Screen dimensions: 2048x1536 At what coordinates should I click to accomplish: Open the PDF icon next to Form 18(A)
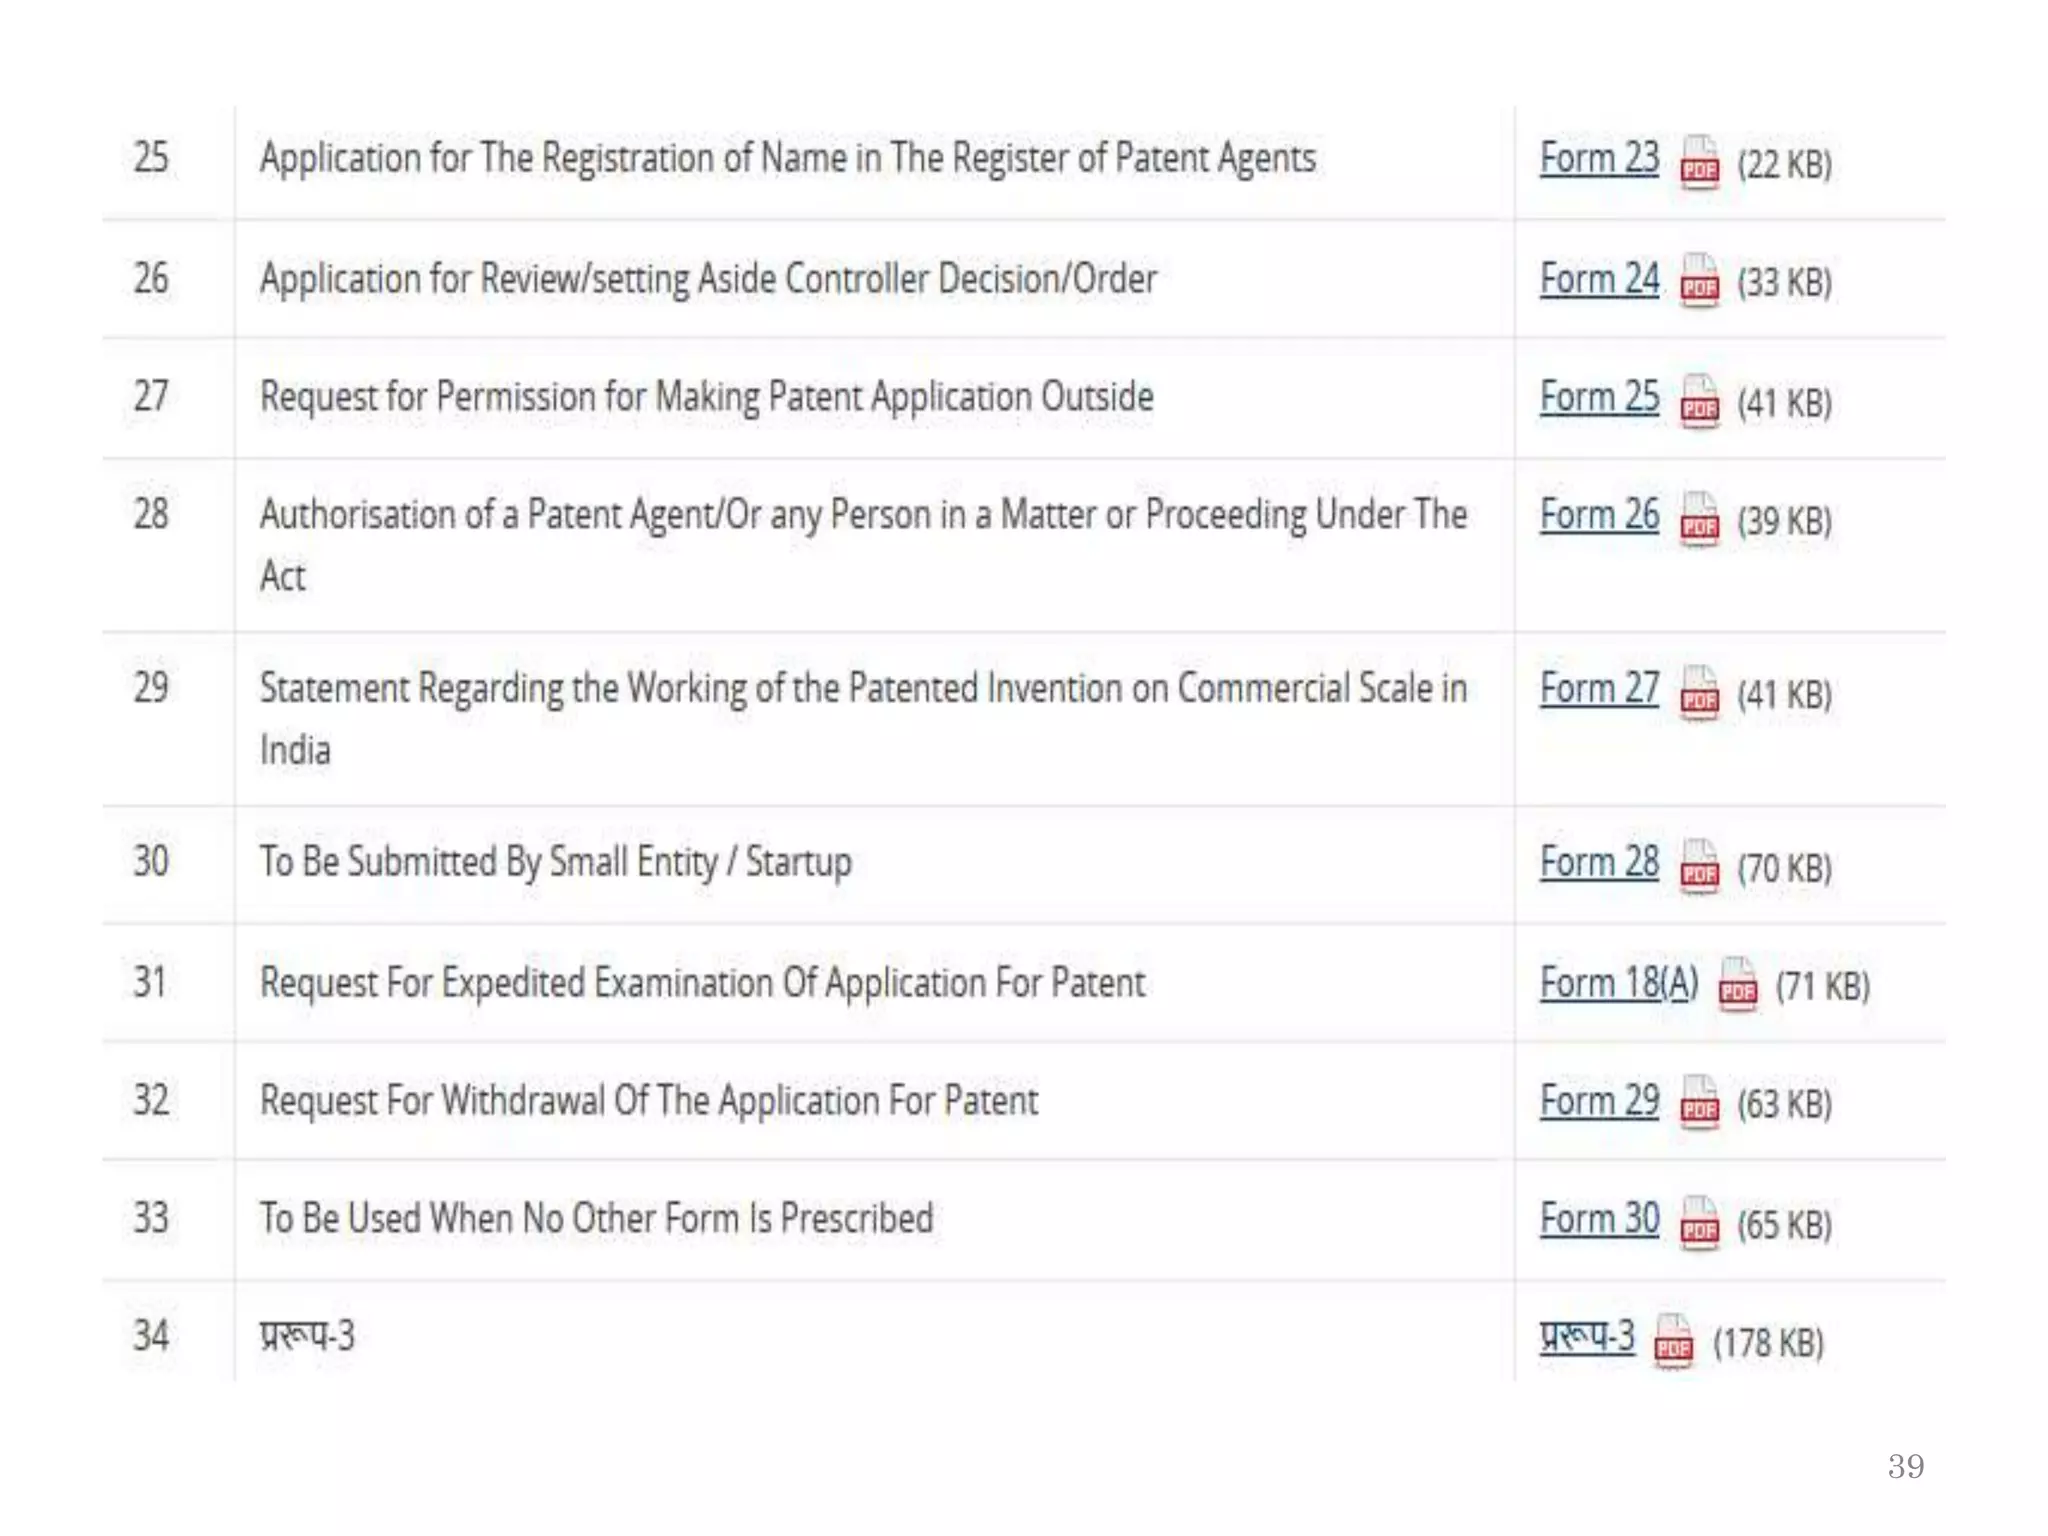(x=1737, y=985)
